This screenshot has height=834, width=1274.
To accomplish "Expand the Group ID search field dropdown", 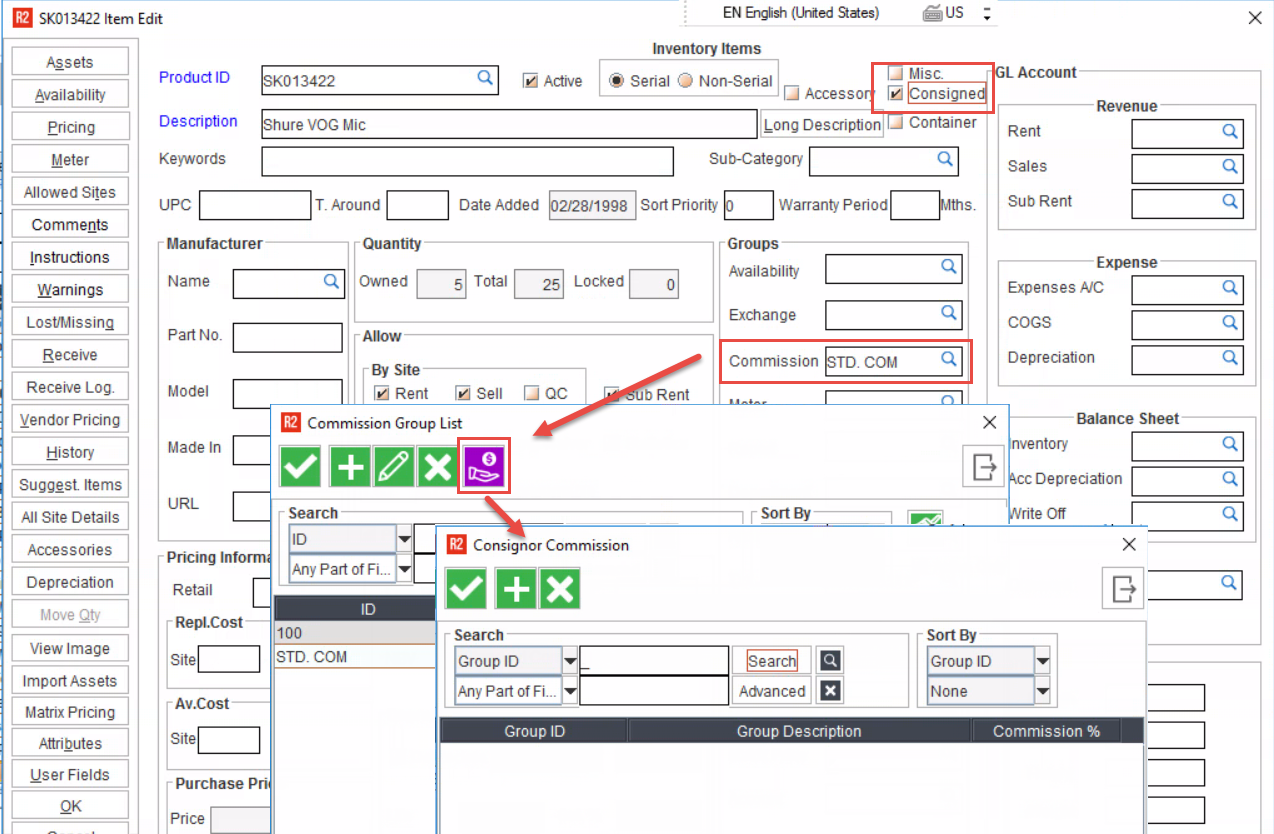I will click(x=570, y=661).
